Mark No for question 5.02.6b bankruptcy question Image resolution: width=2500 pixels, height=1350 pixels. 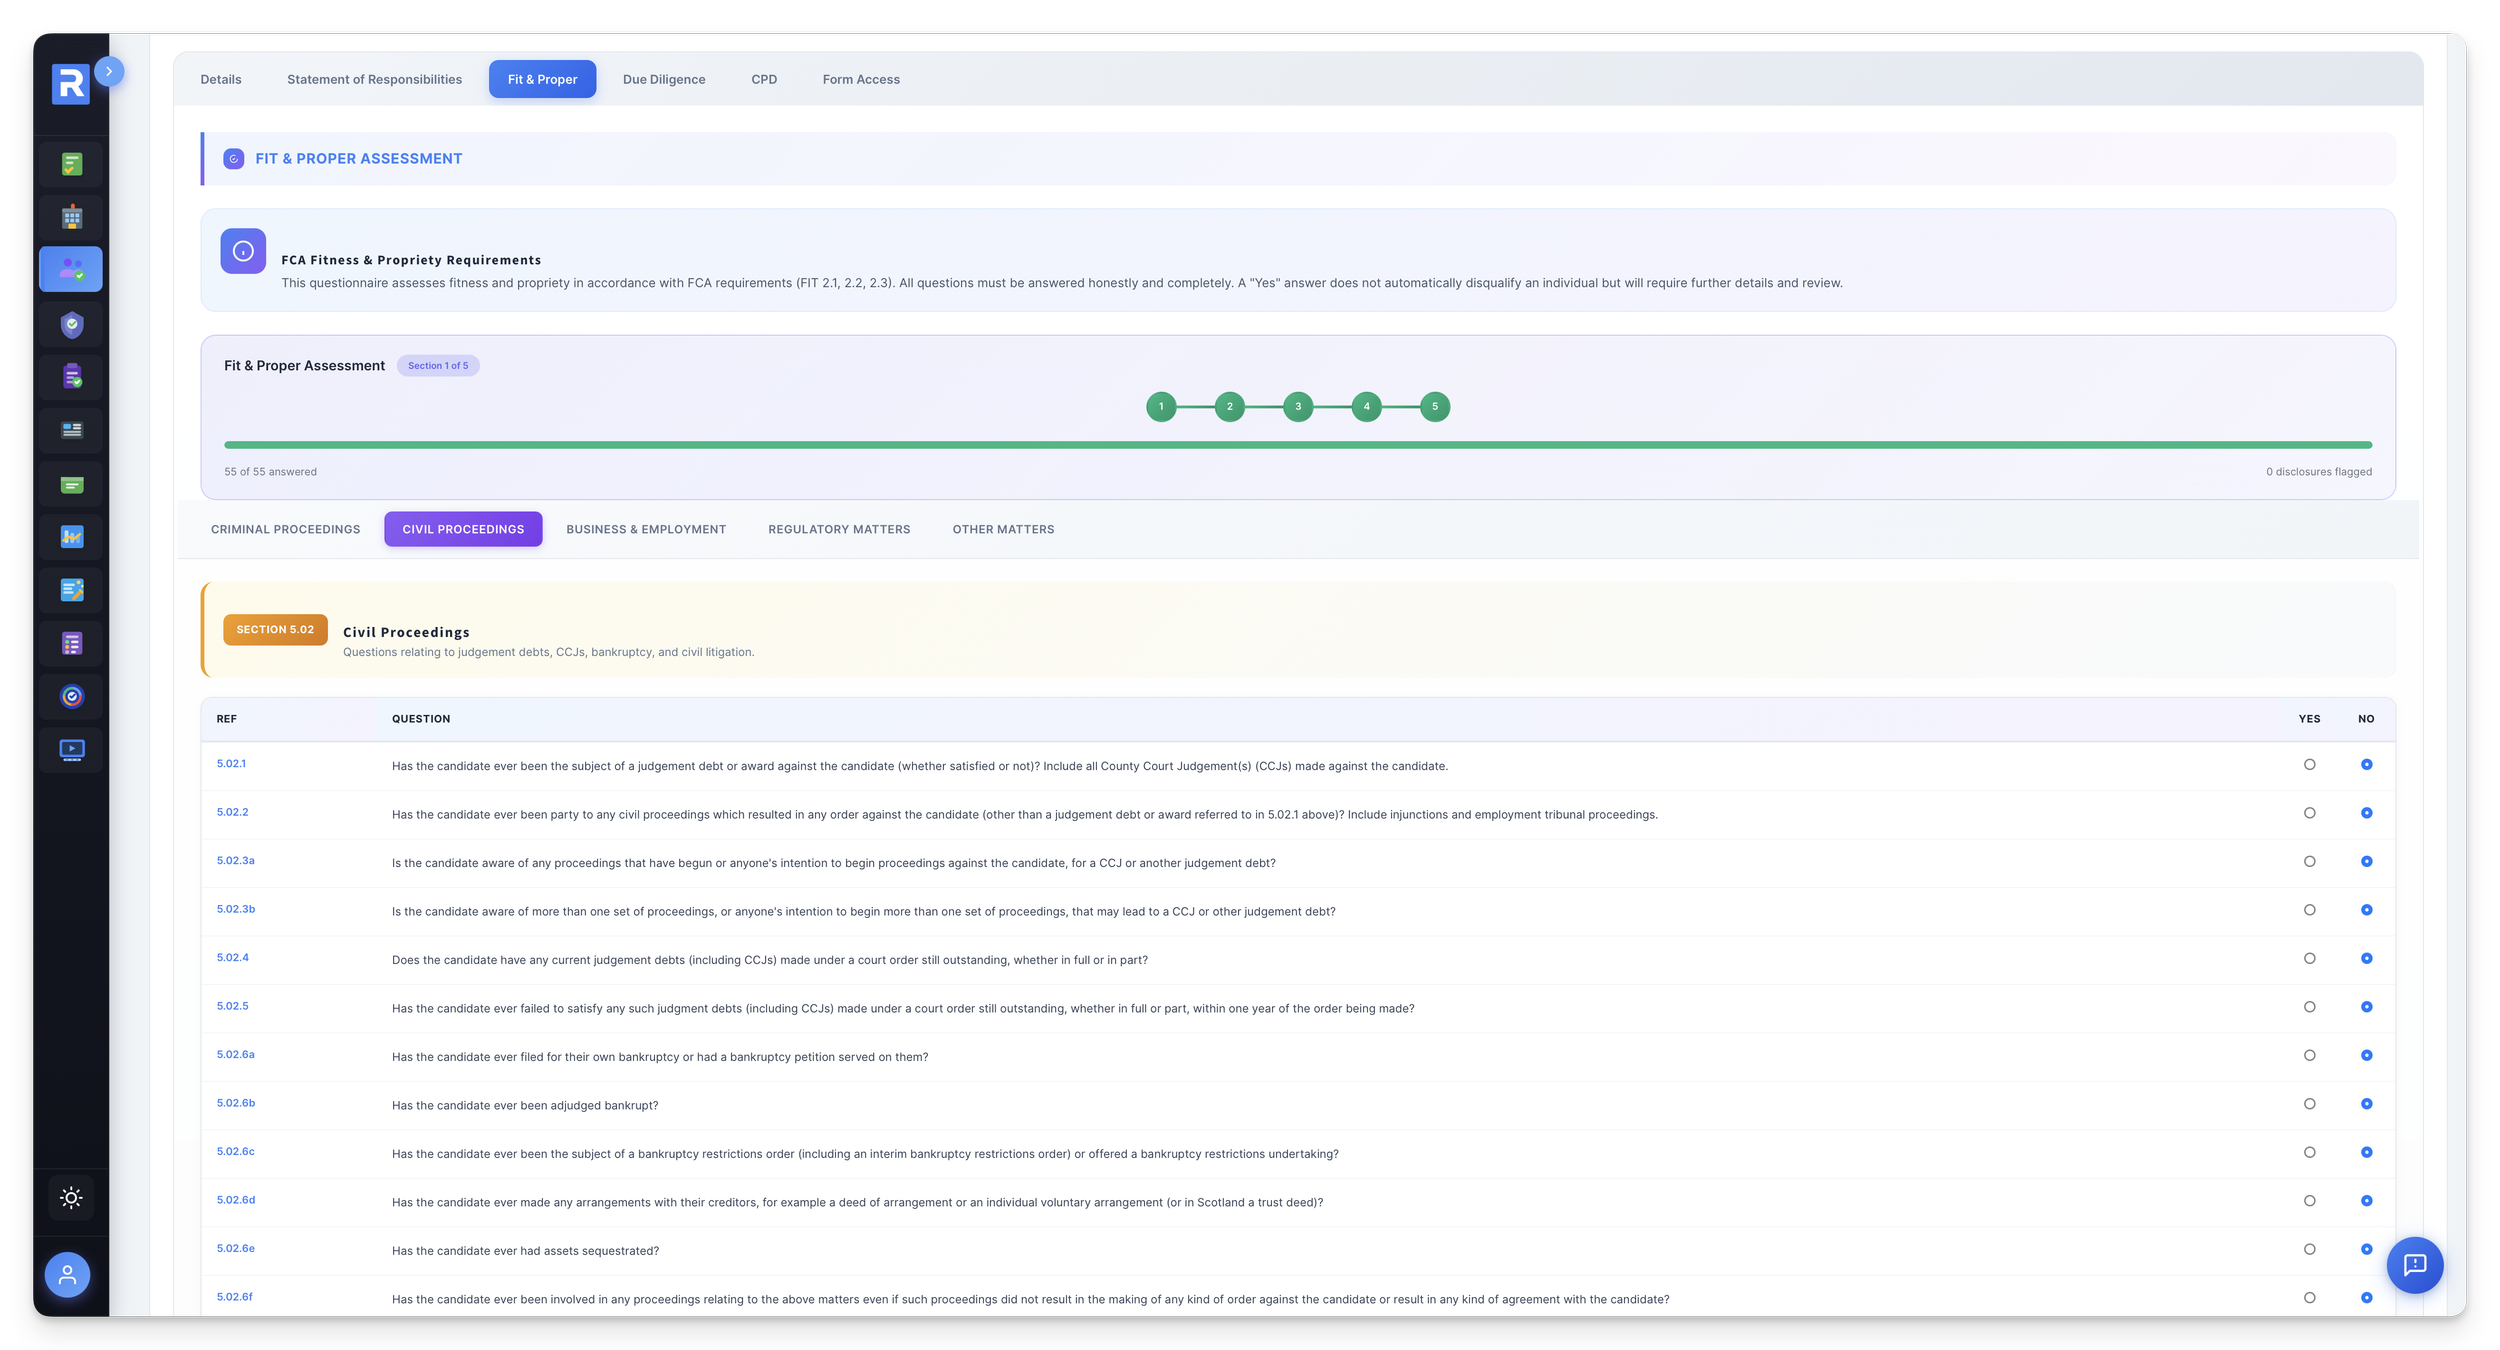pos(2367,1104)
